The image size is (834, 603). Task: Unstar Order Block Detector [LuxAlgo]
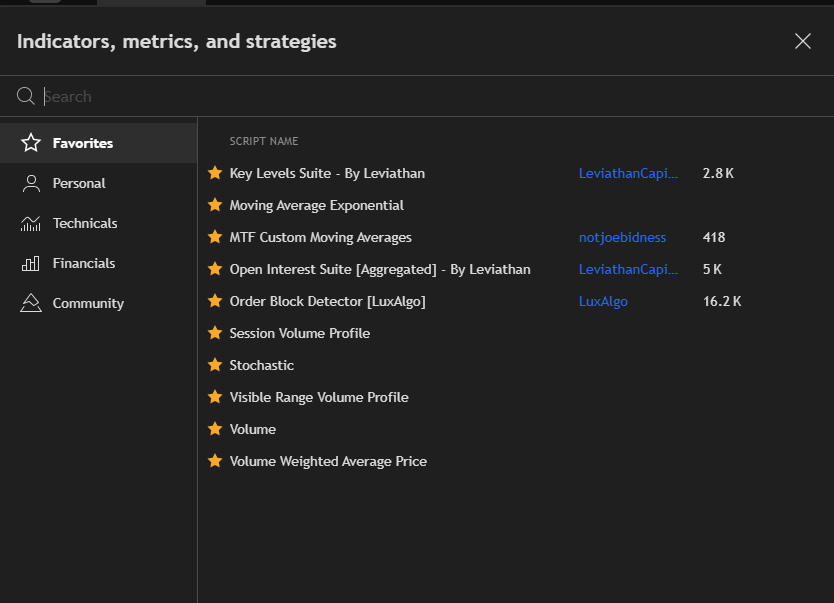(x=215, y=300)
